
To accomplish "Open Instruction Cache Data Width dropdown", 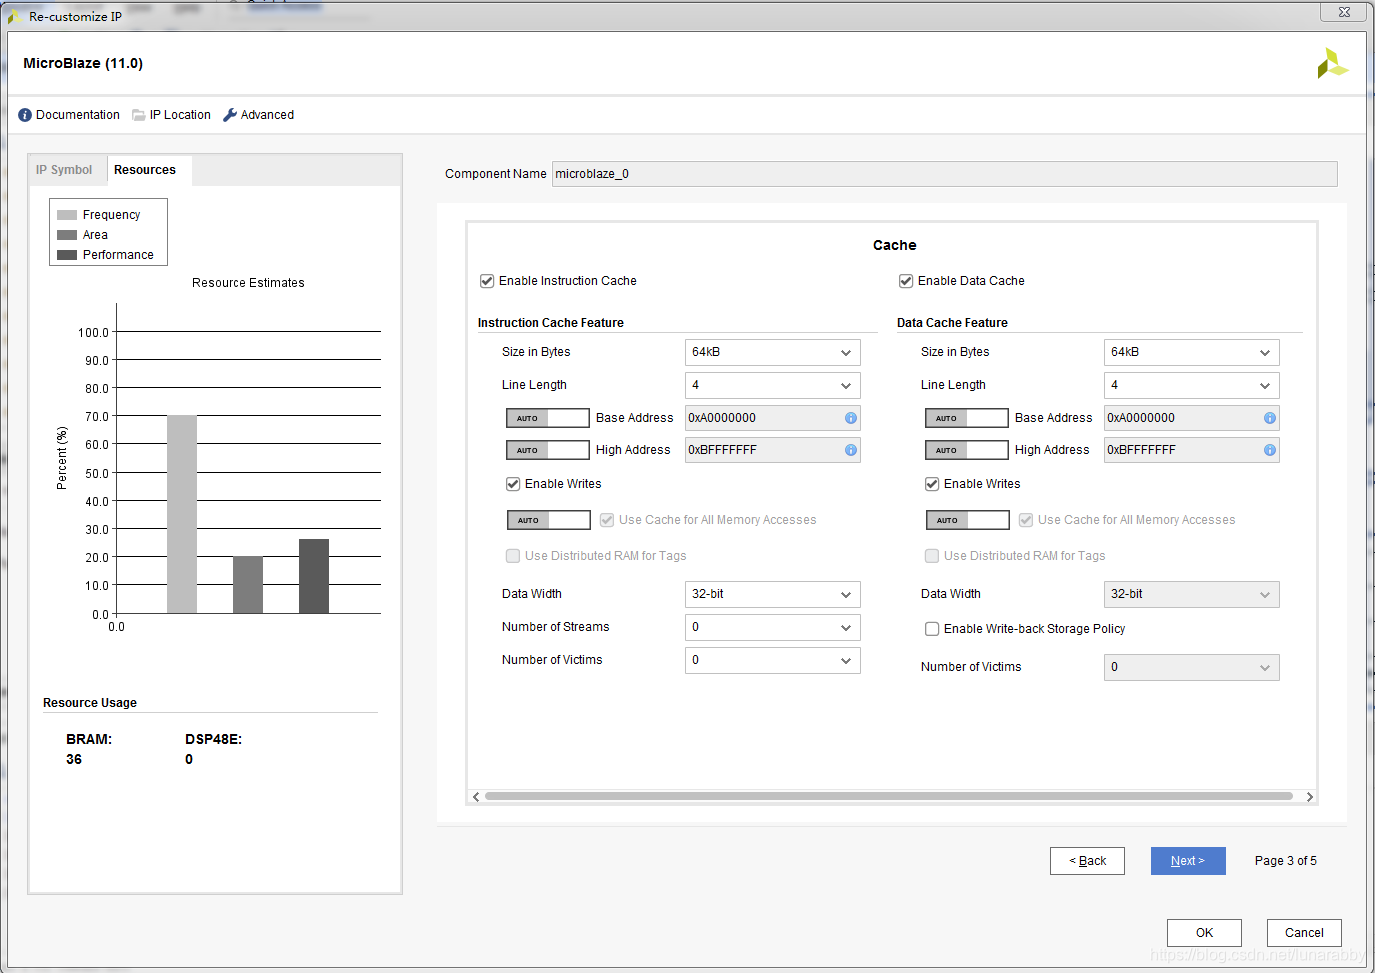I will pos(773,594).
